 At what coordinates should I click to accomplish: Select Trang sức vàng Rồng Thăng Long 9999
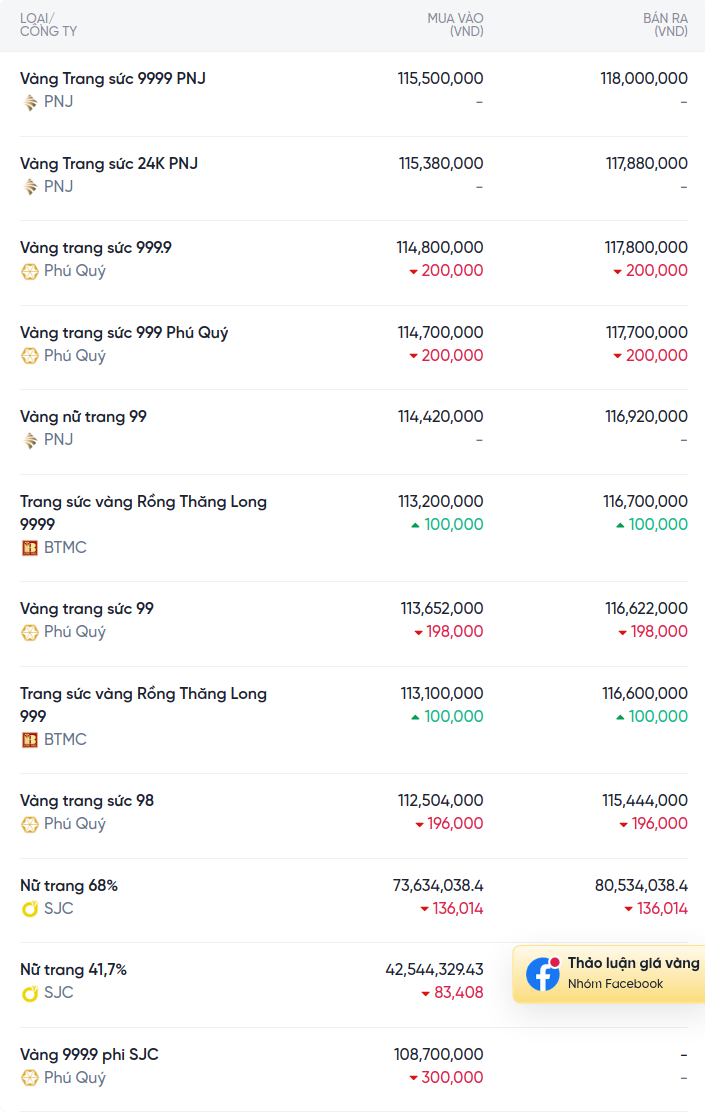pos(143,513)
